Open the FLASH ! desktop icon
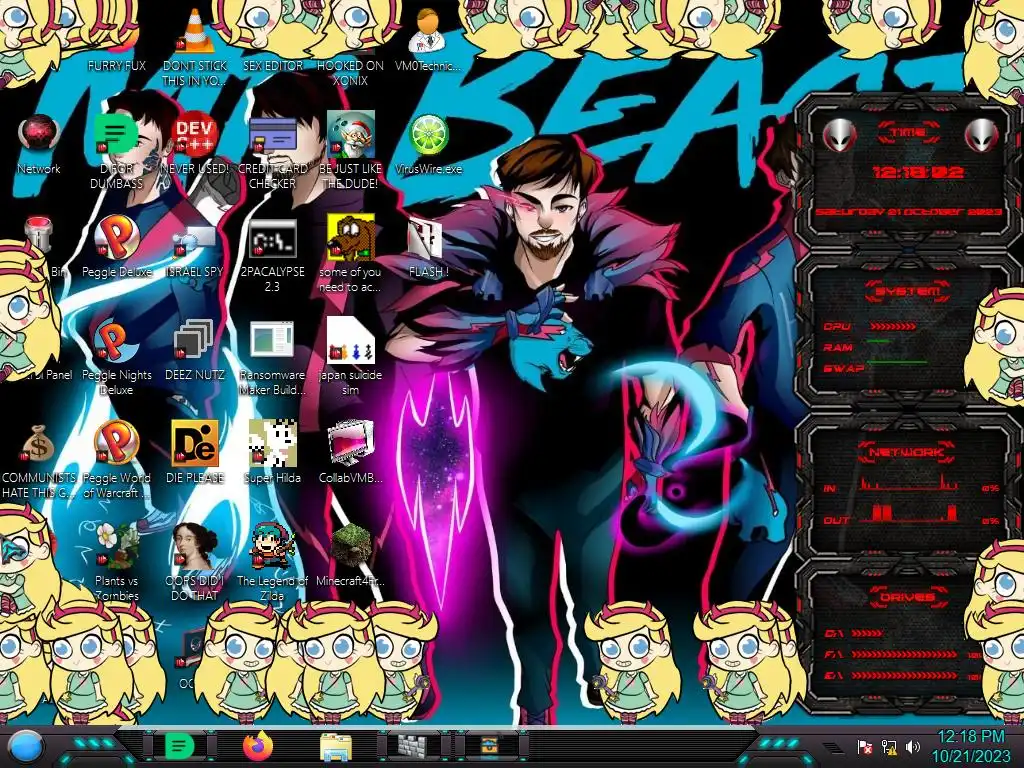This screenshot has width=1024, height=768. click(x=428, y=238)
